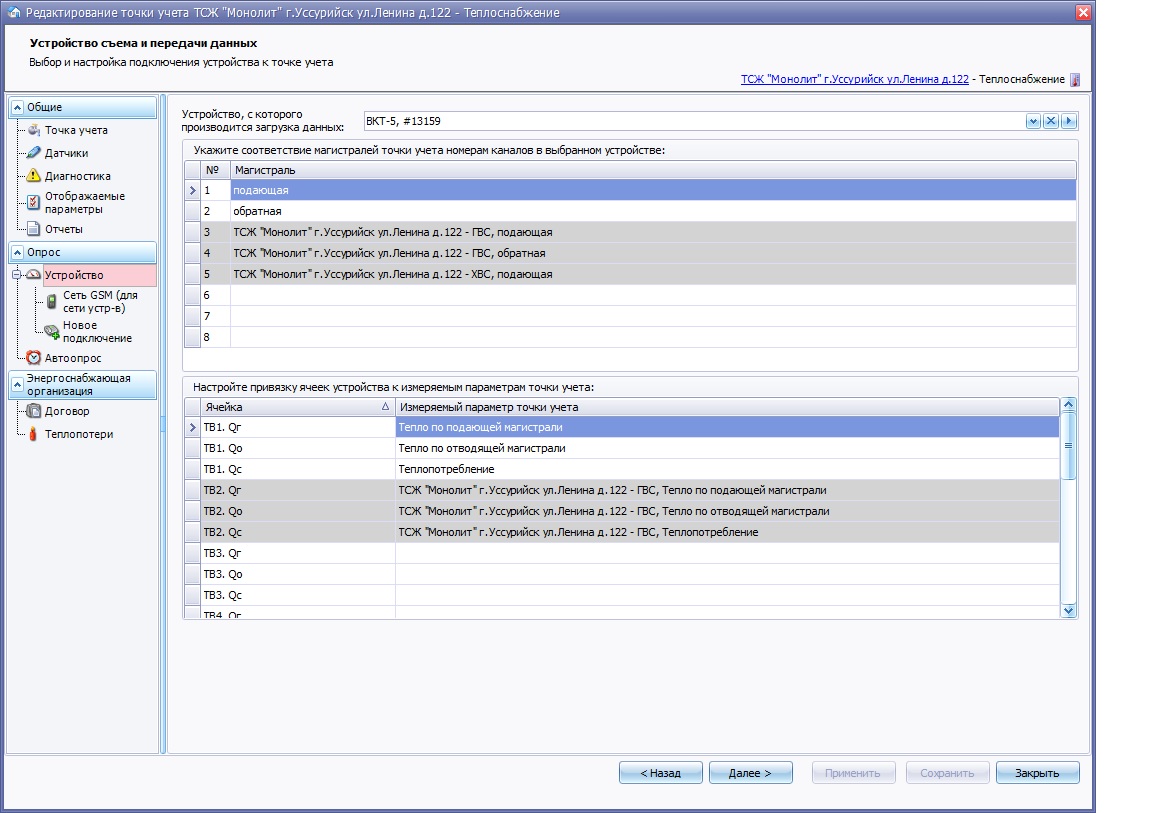The height and width of the screenshot is (813, 1152).
Task: Collapse the Опрос section
Action: coord(18,252)
